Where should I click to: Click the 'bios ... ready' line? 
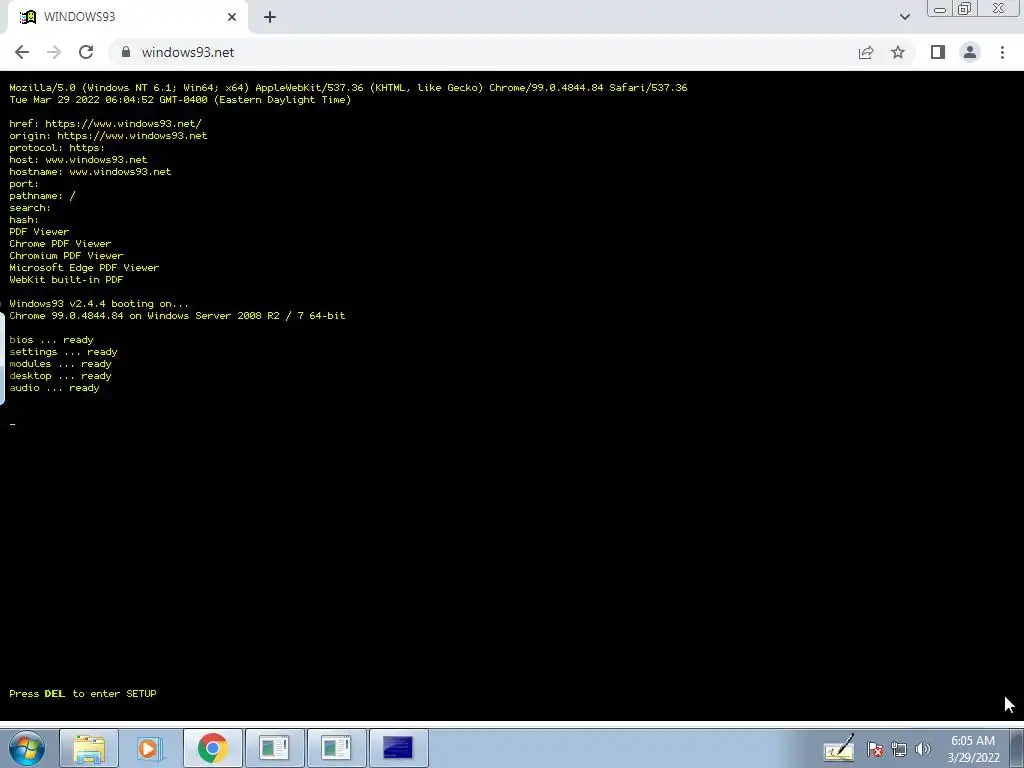(51, 340)
